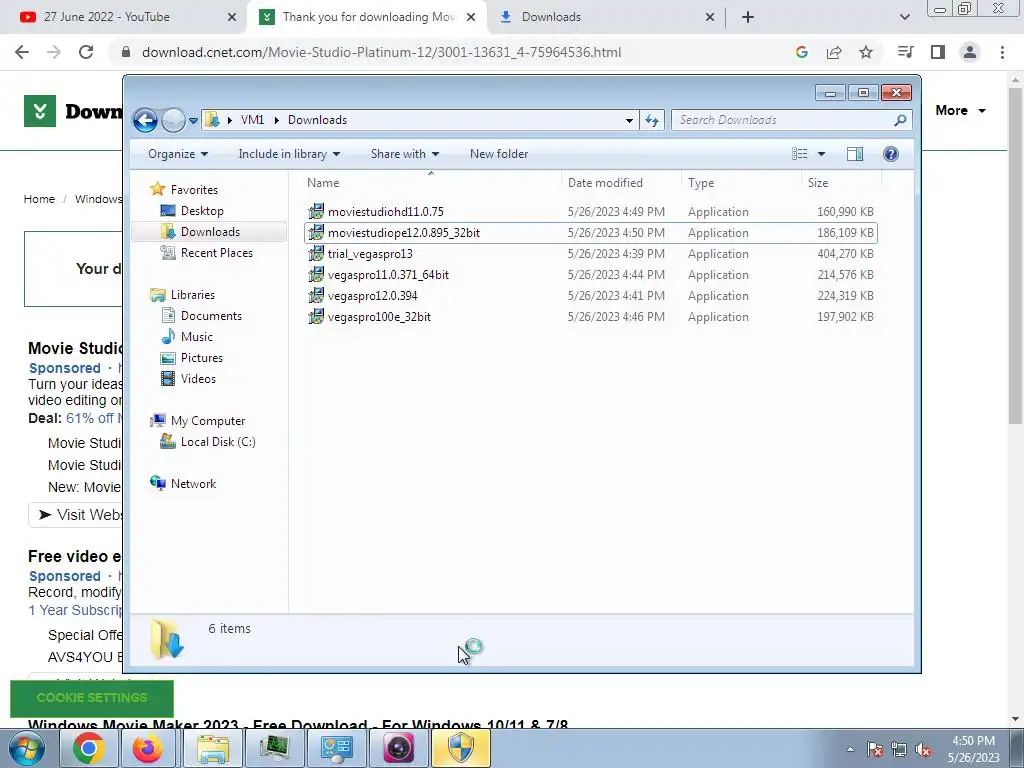Open a new Chrome tab with the plus button
1024x768 pixels.
(x=748, y=17)
